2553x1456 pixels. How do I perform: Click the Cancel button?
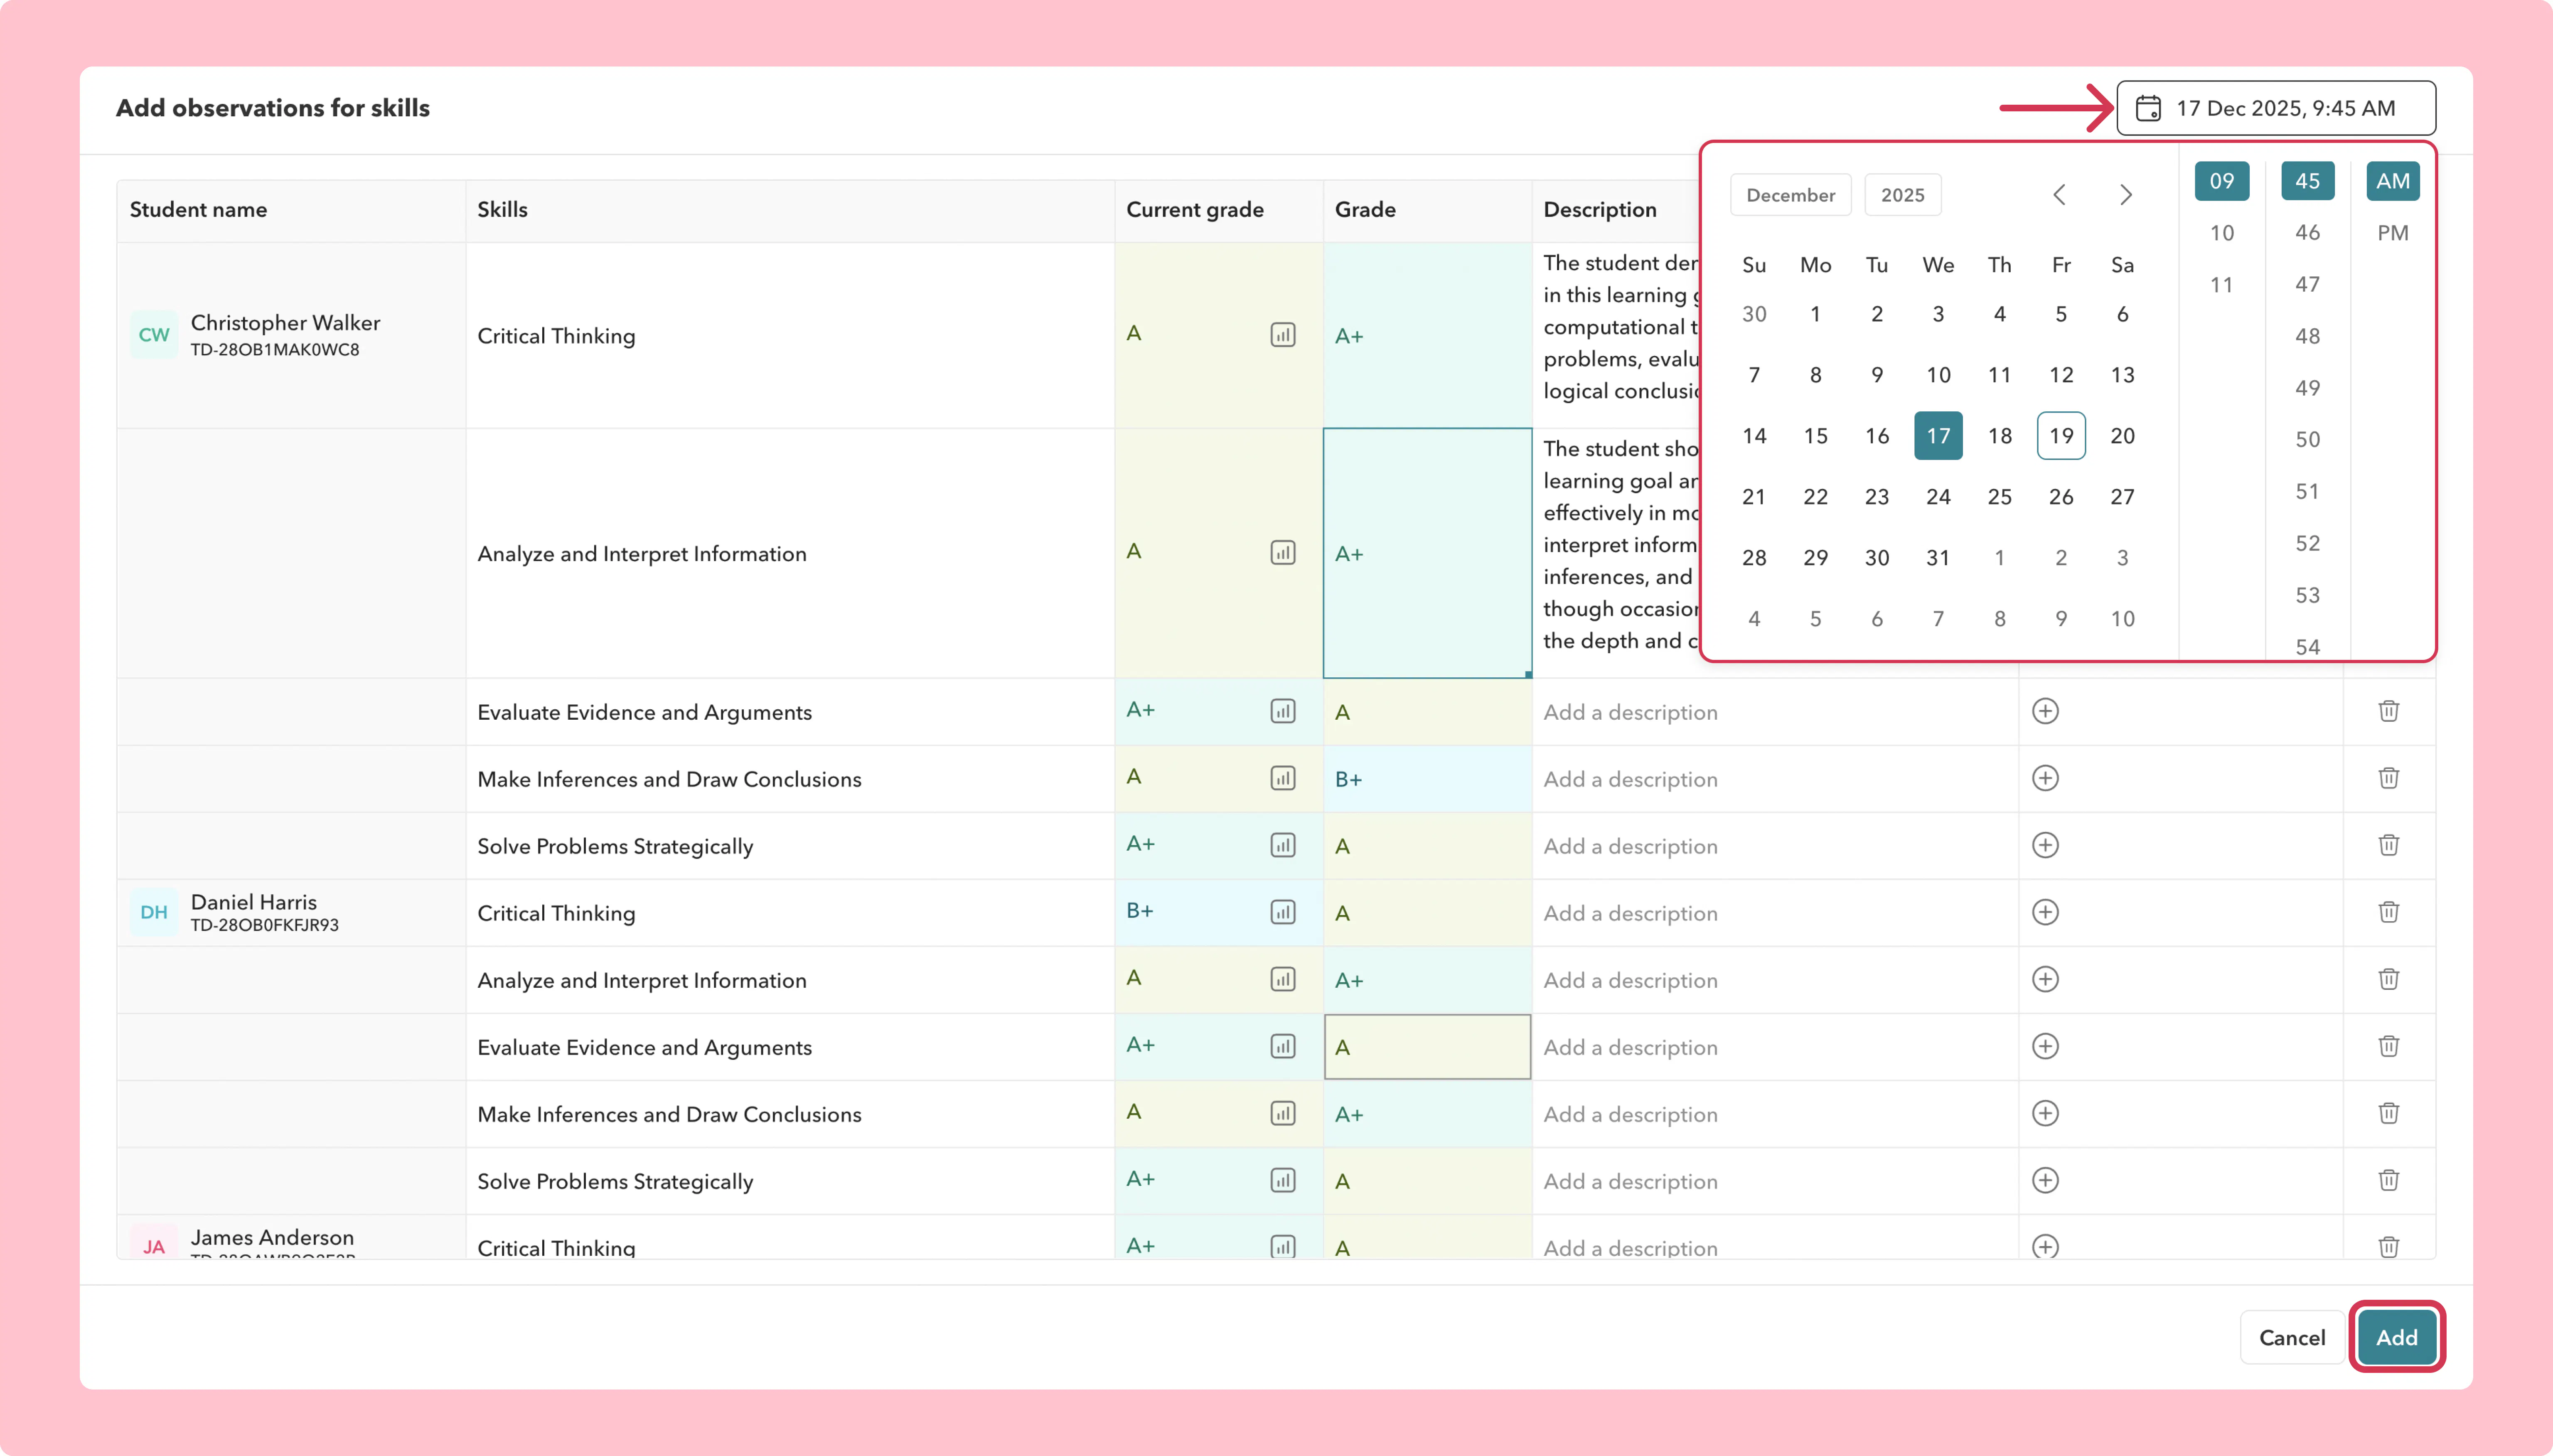[x=2292, y=1337]
